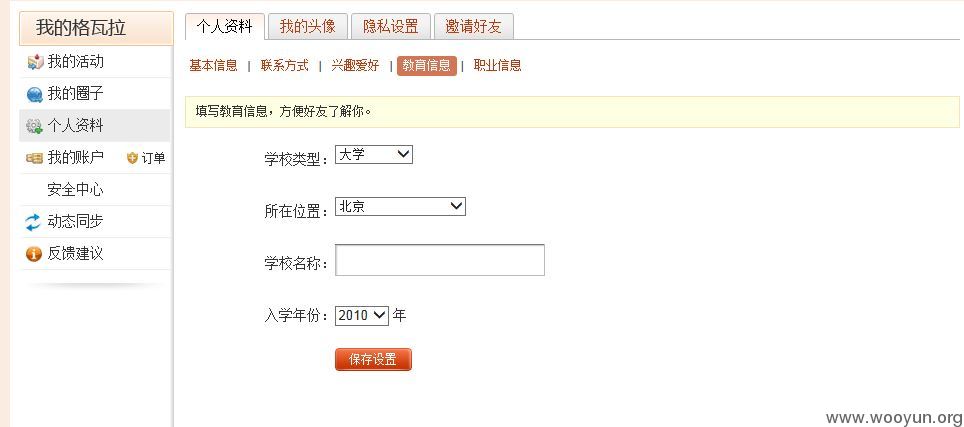Switch to the 我的头像 tab
Viewport: 964px width, 427px height.
(x=307, y=26)
